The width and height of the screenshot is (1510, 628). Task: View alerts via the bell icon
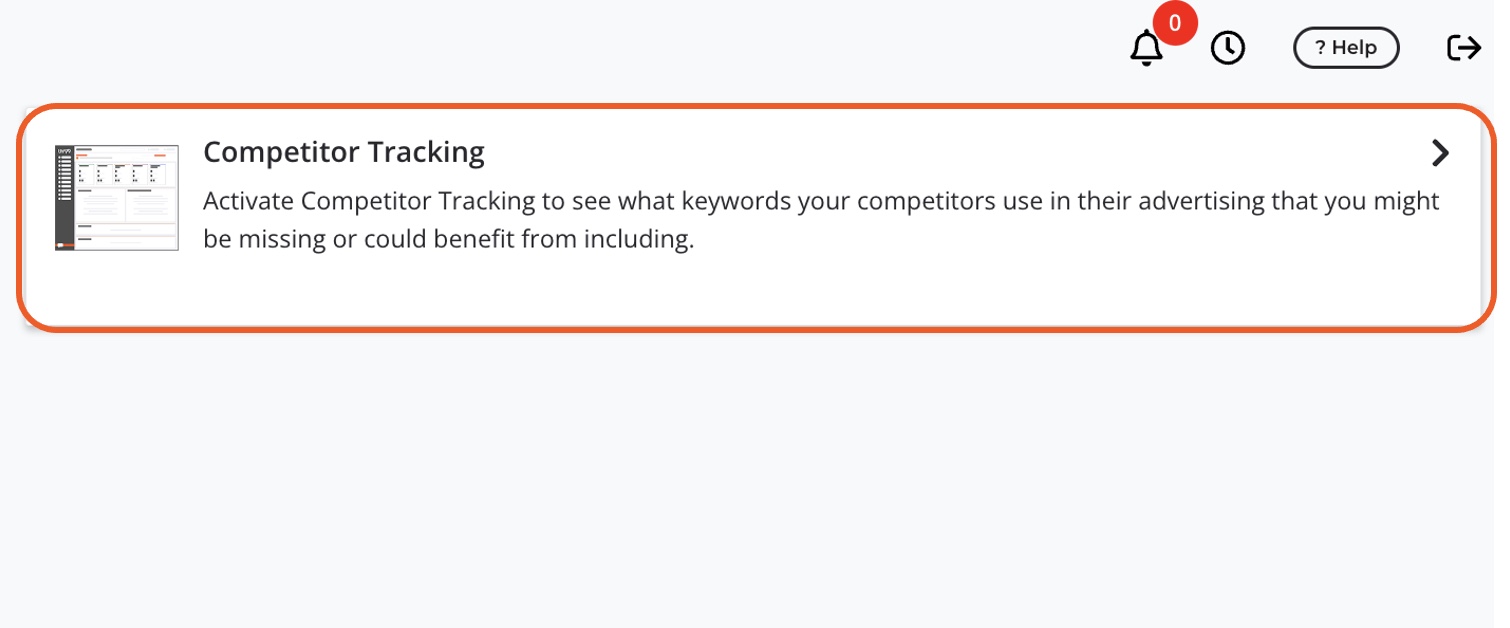[x=1146, y=48]
